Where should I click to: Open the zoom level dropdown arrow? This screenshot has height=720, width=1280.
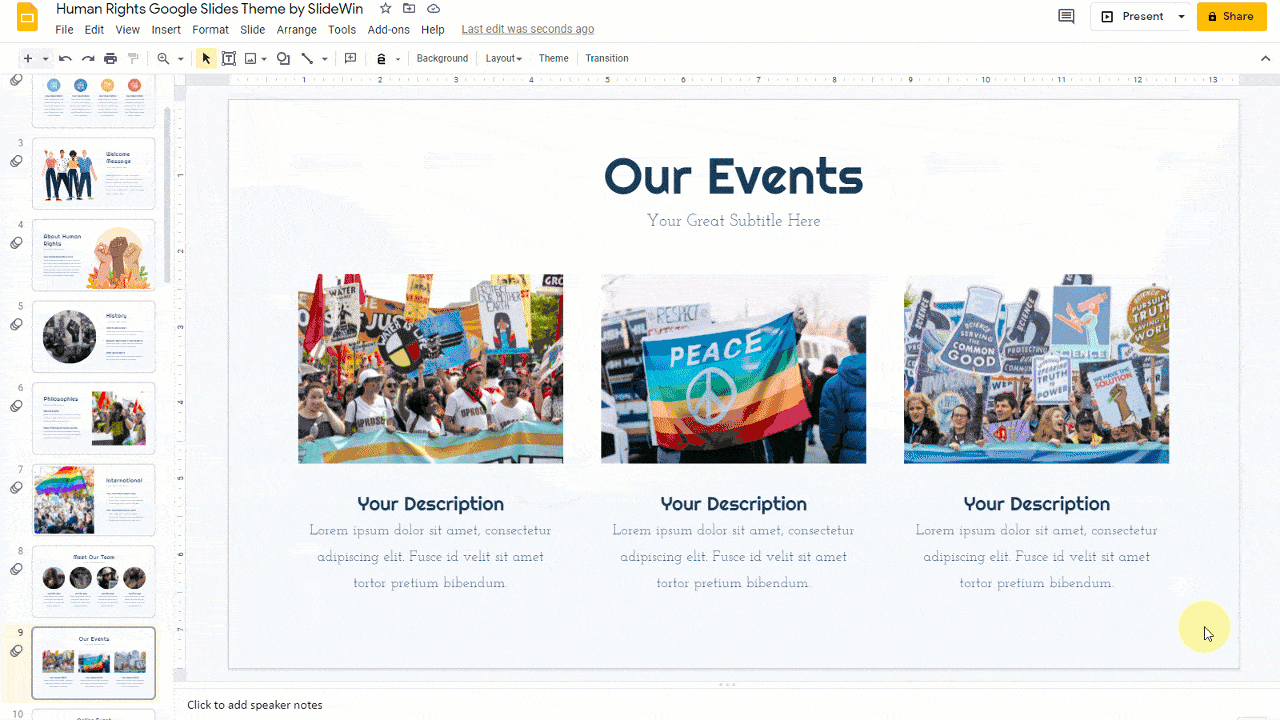pos(181,59)
